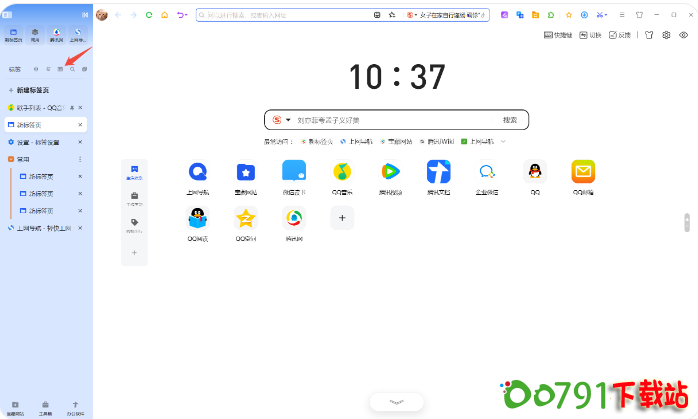Open the search engine dropdown in search box
The width and height of the screenshot is (698, 419).
coord(288,120)
